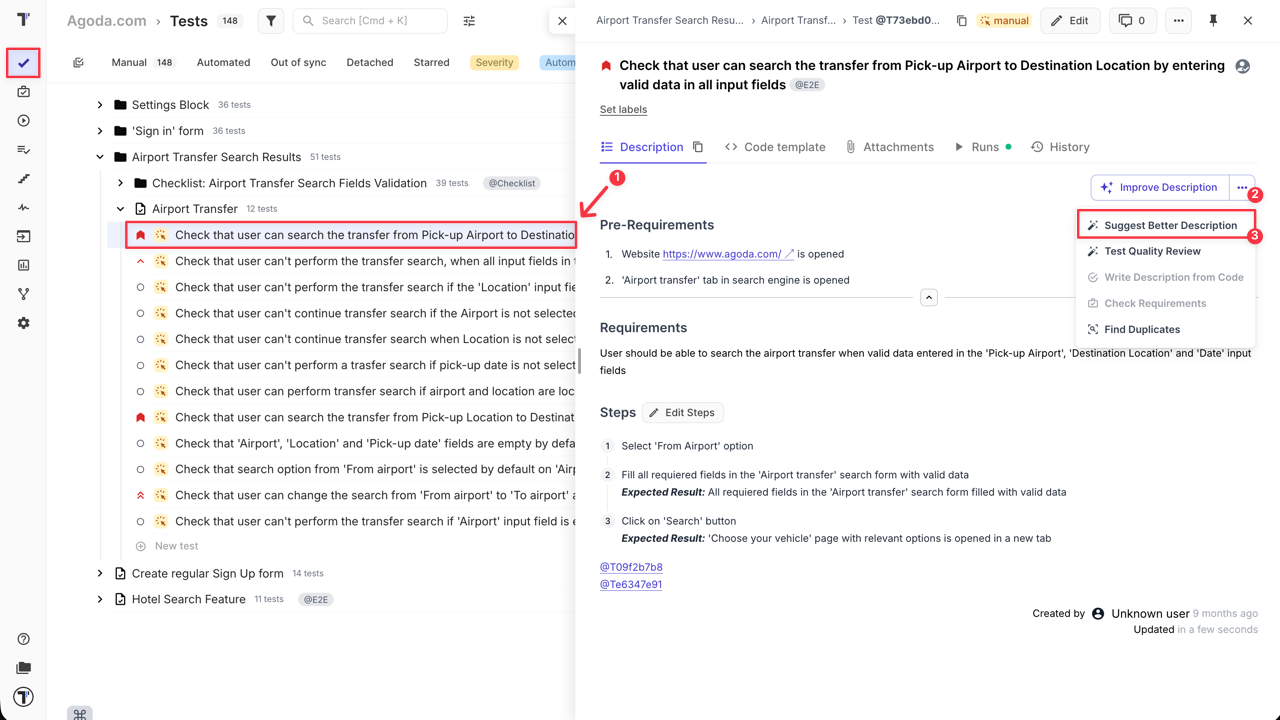Collapse the Airport Transfer Search Results folder
The height and width of the screenshot is (720, 1280).
point(98,156)
